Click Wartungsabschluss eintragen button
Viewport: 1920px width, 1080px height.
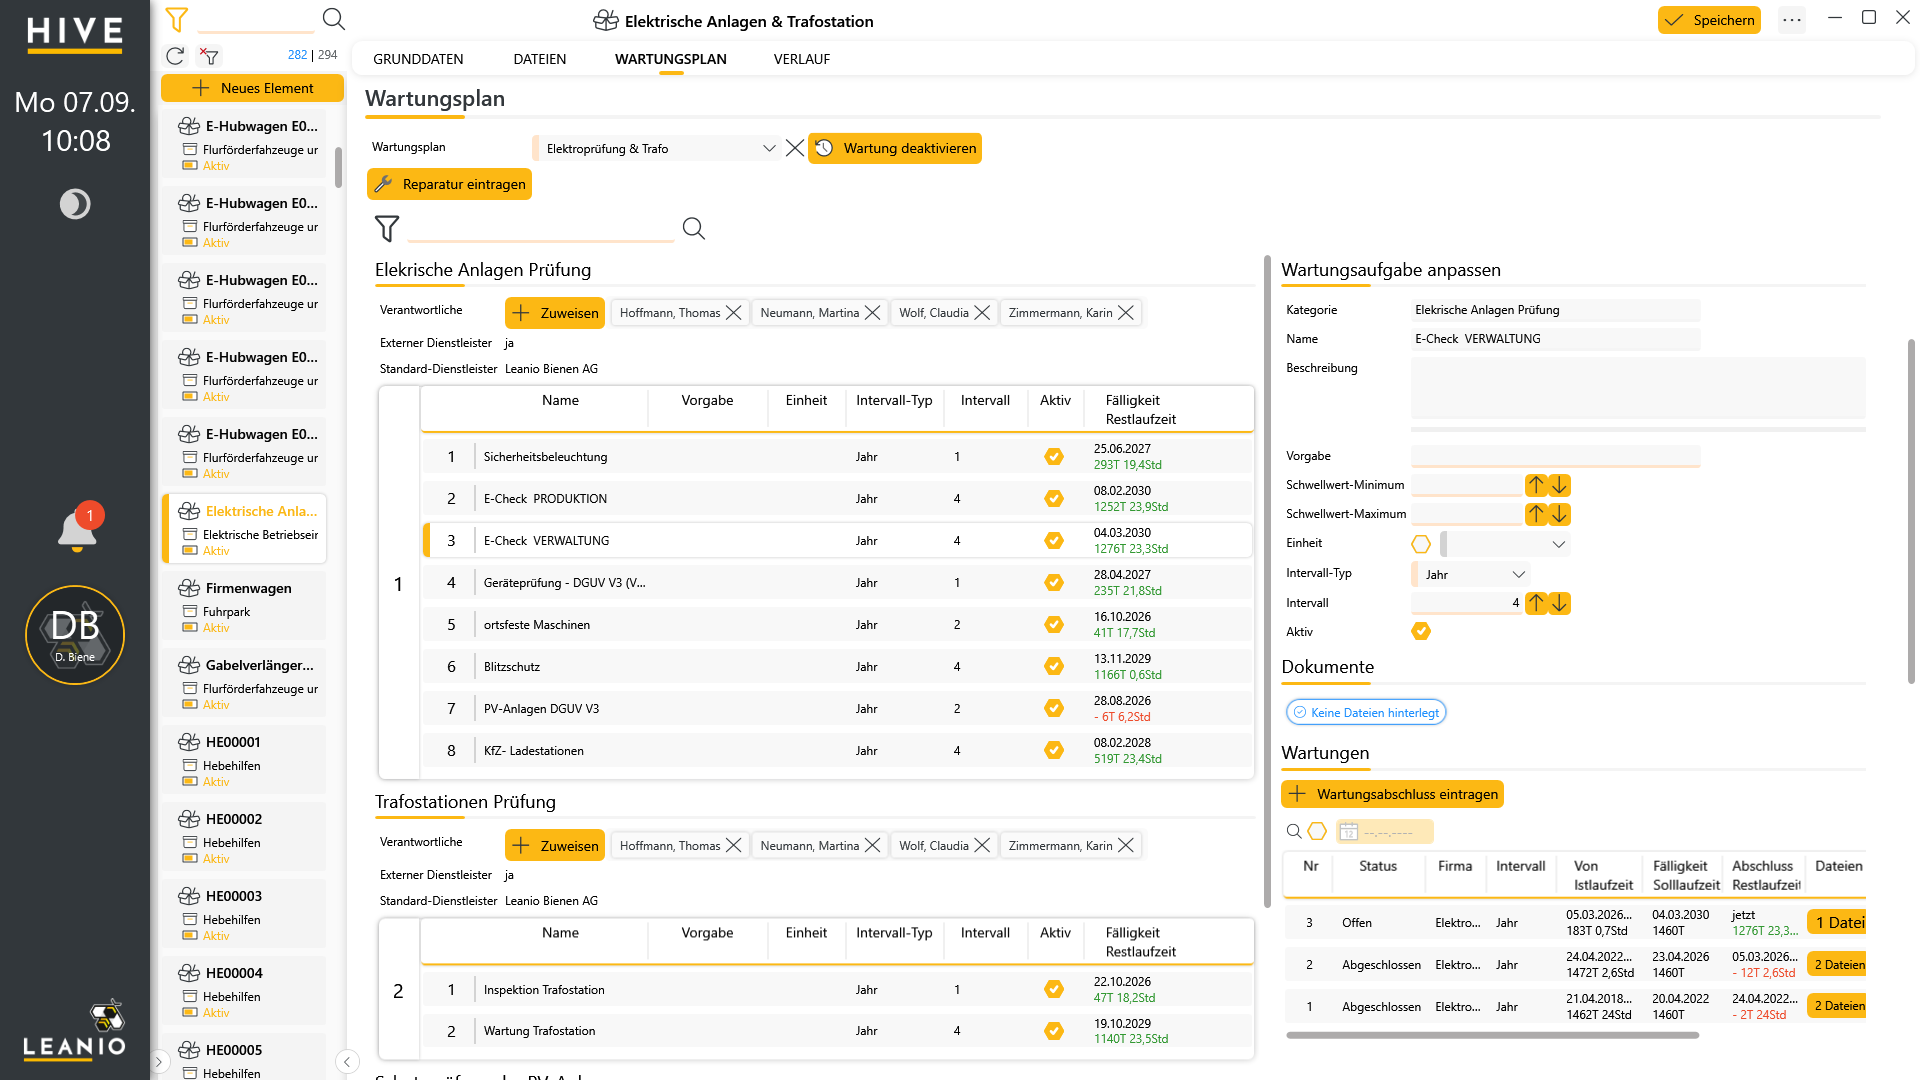click(x=1392, y=794)
